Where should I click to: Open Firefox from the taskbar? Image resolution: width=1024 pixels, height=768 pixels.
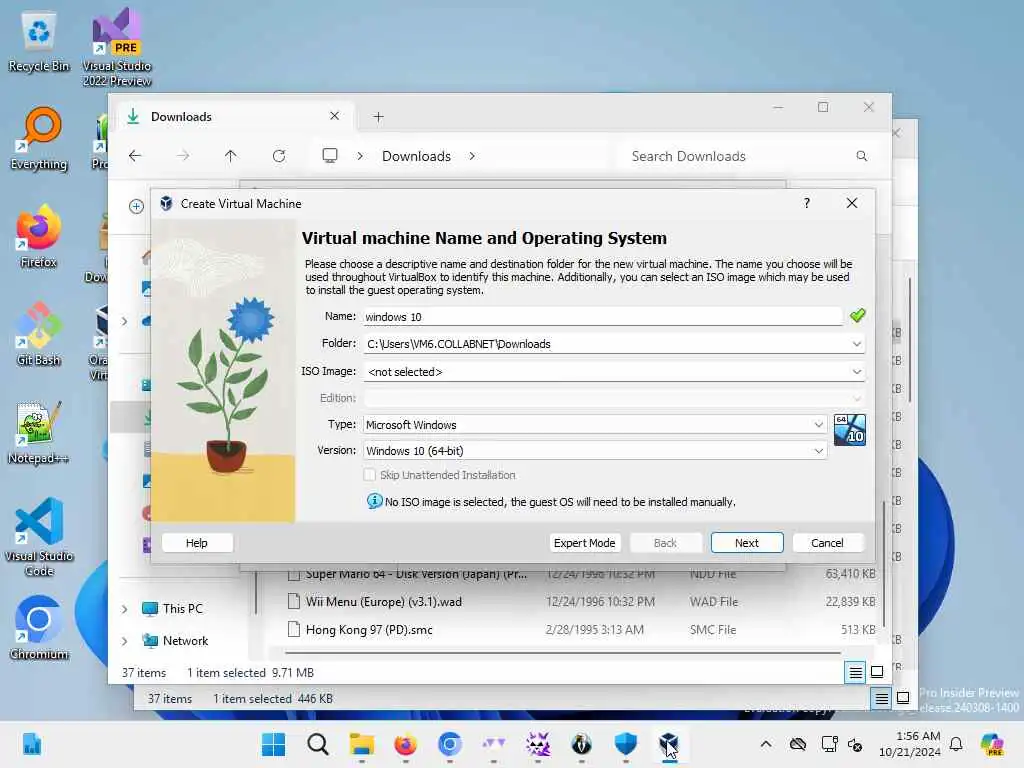406,744
